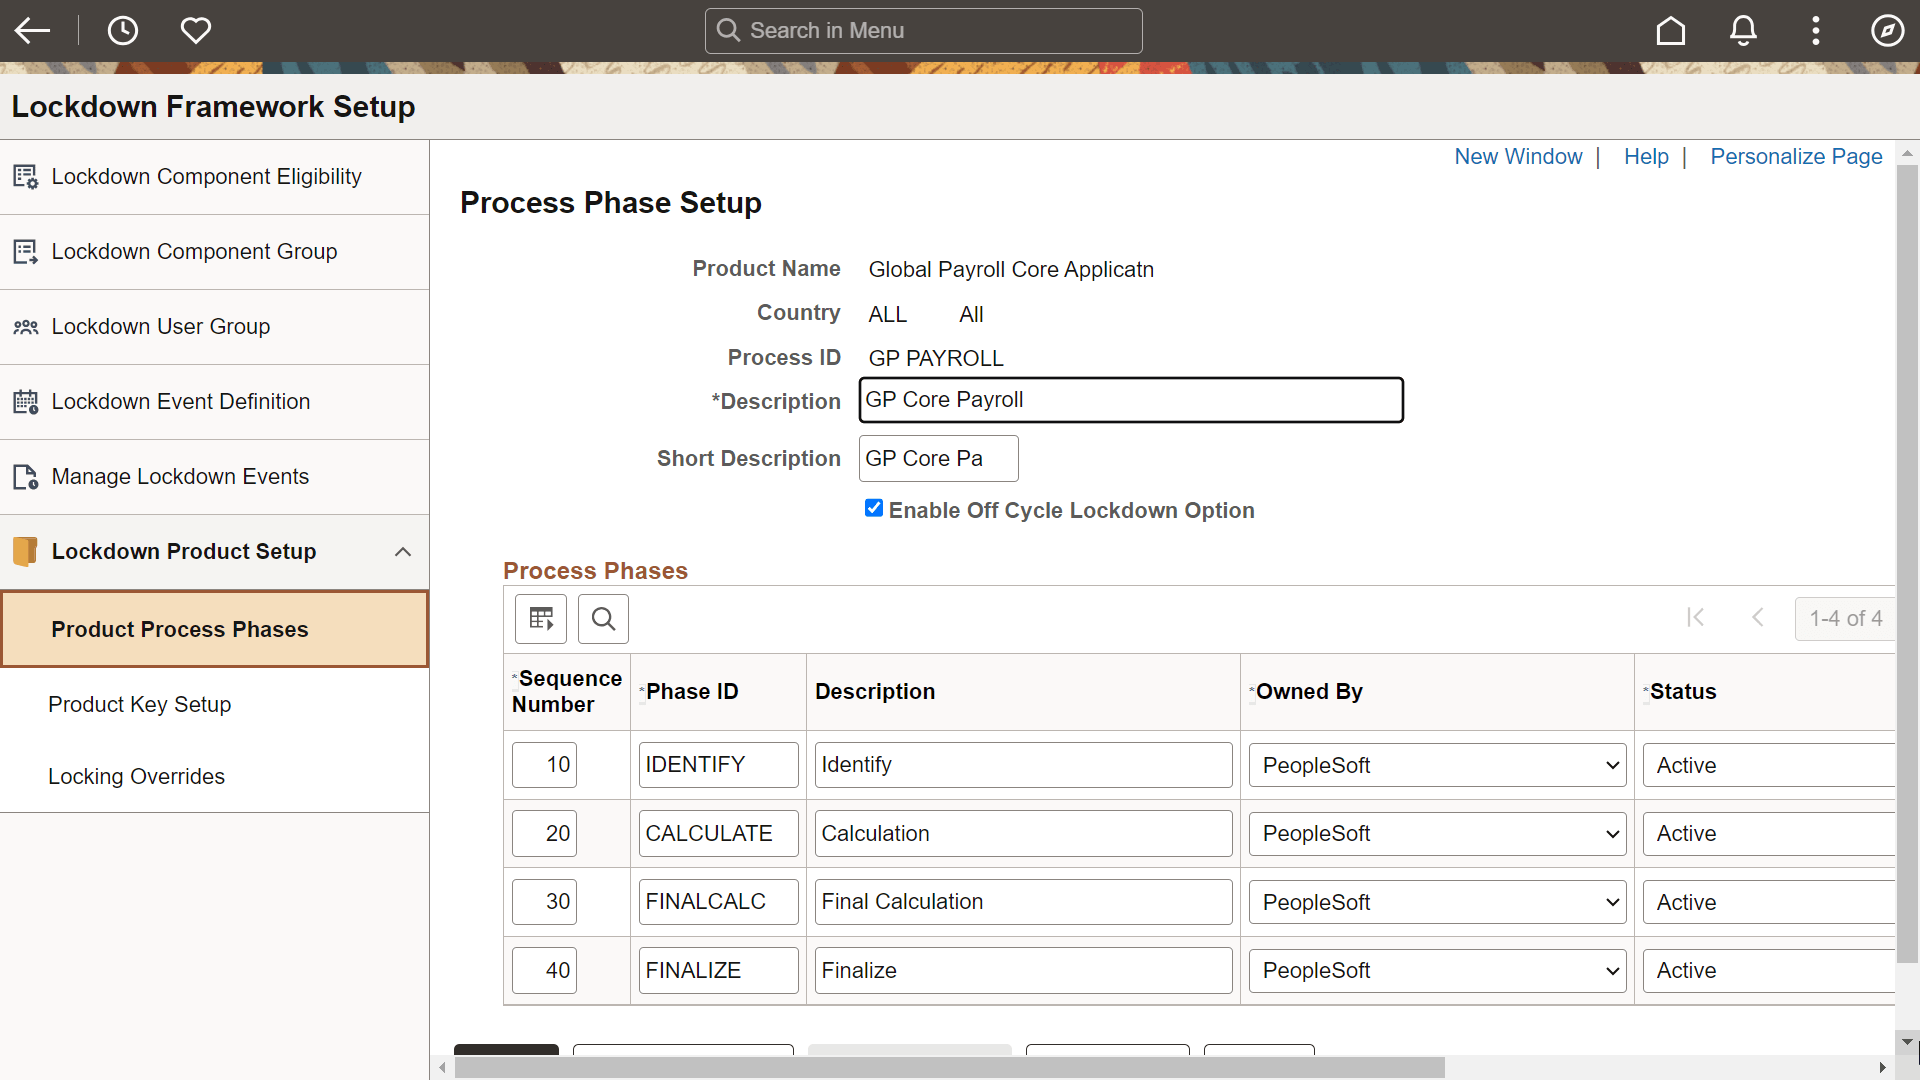Viewport: 1920px width, 1080px height.
Task: Click inside the Description input field
Action: point(1130,399)
